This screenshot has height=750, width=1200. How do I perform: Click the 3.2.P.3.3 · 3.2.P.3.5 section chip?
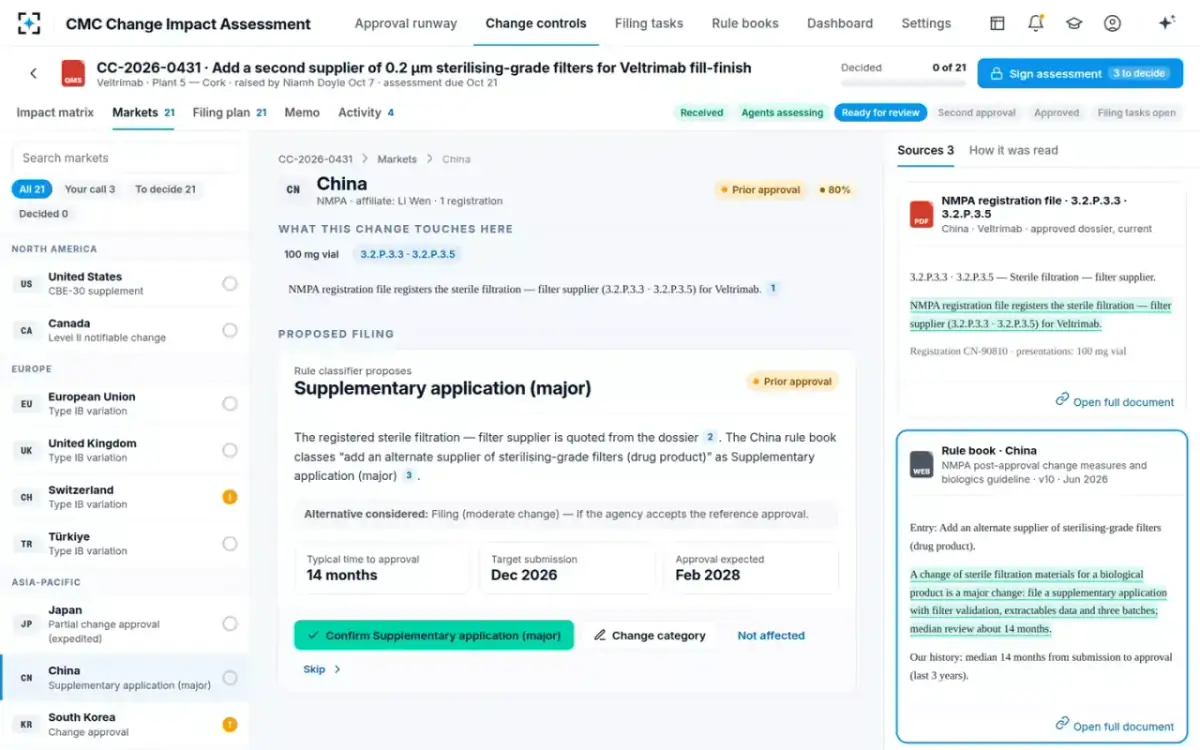tap(407, 254)
